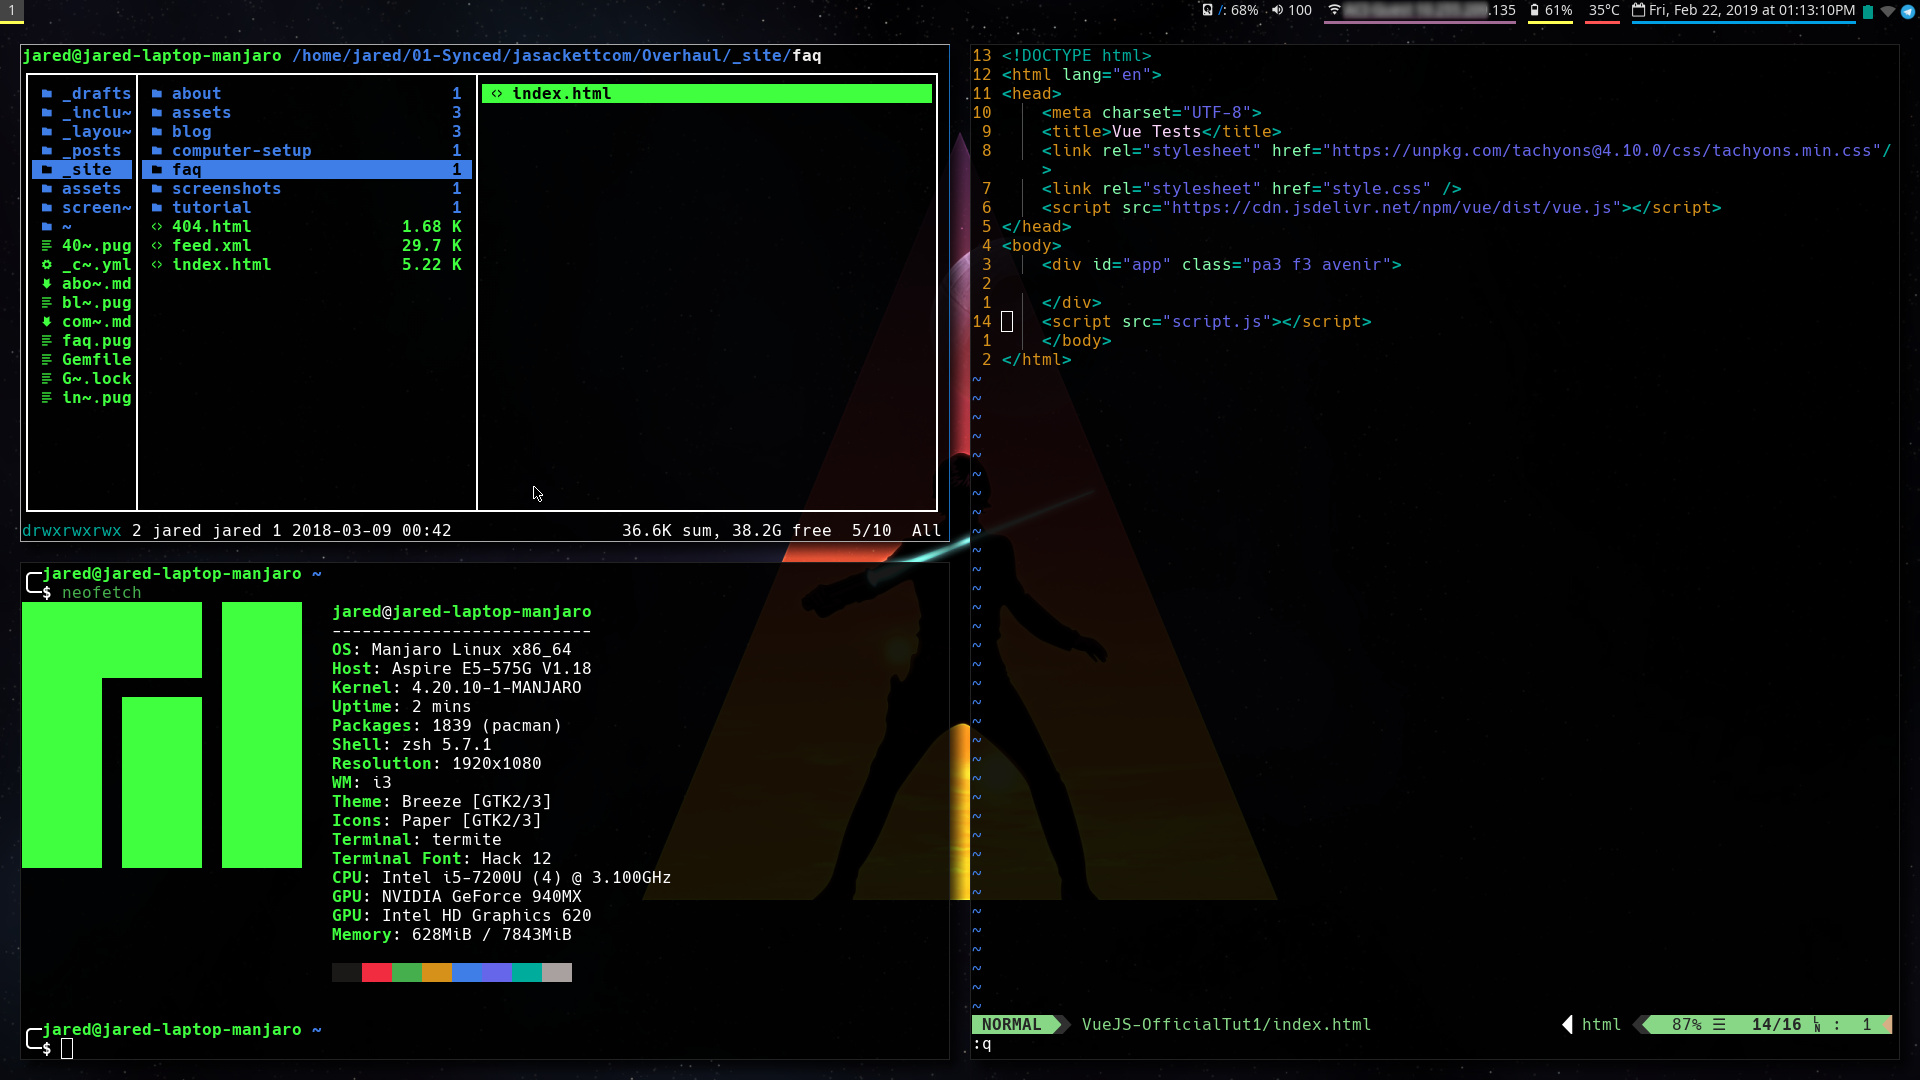Click the folder icon beside _drafts

[47, 94]
